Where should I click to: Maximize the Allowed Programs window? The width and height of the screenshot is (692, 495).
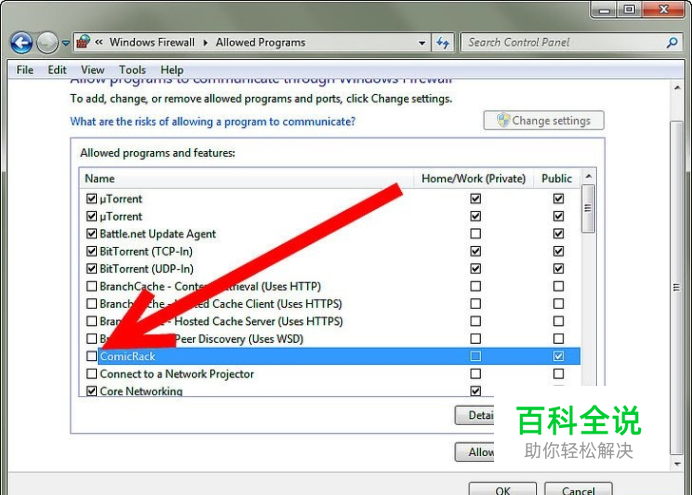pyautogui.click(x=629, y=9)
